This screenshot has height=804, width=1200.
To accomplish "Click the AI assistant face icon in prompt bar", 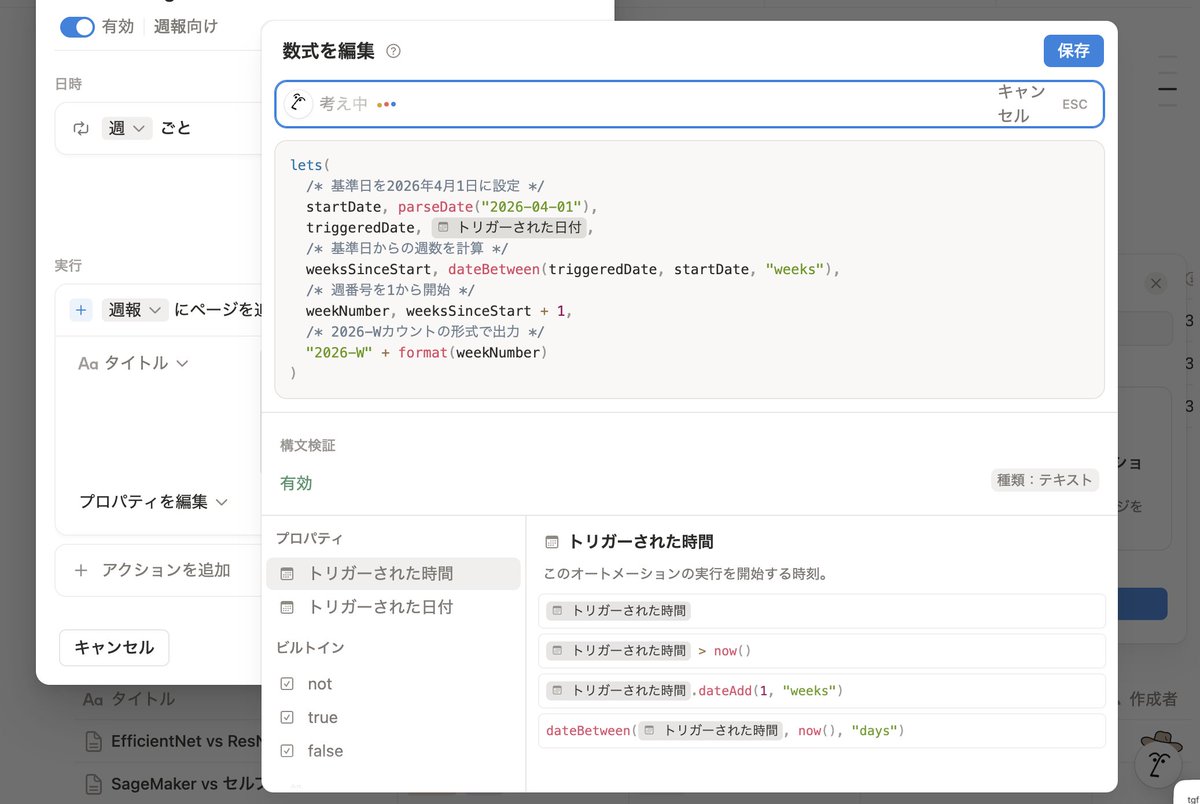I will click(x=298, y=104).
